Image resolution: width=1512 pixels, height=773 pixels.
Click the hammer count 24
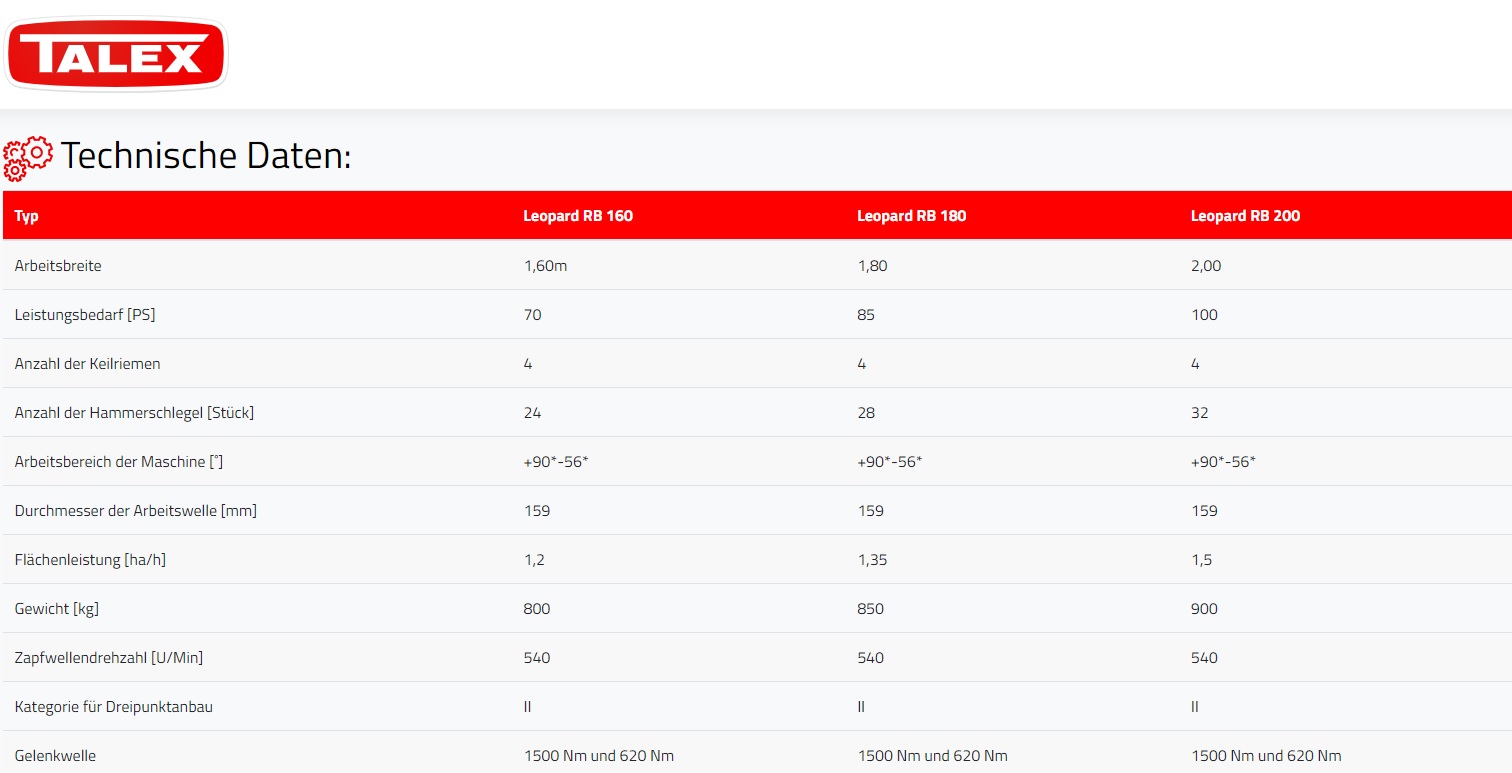click(x=533, y=413)
